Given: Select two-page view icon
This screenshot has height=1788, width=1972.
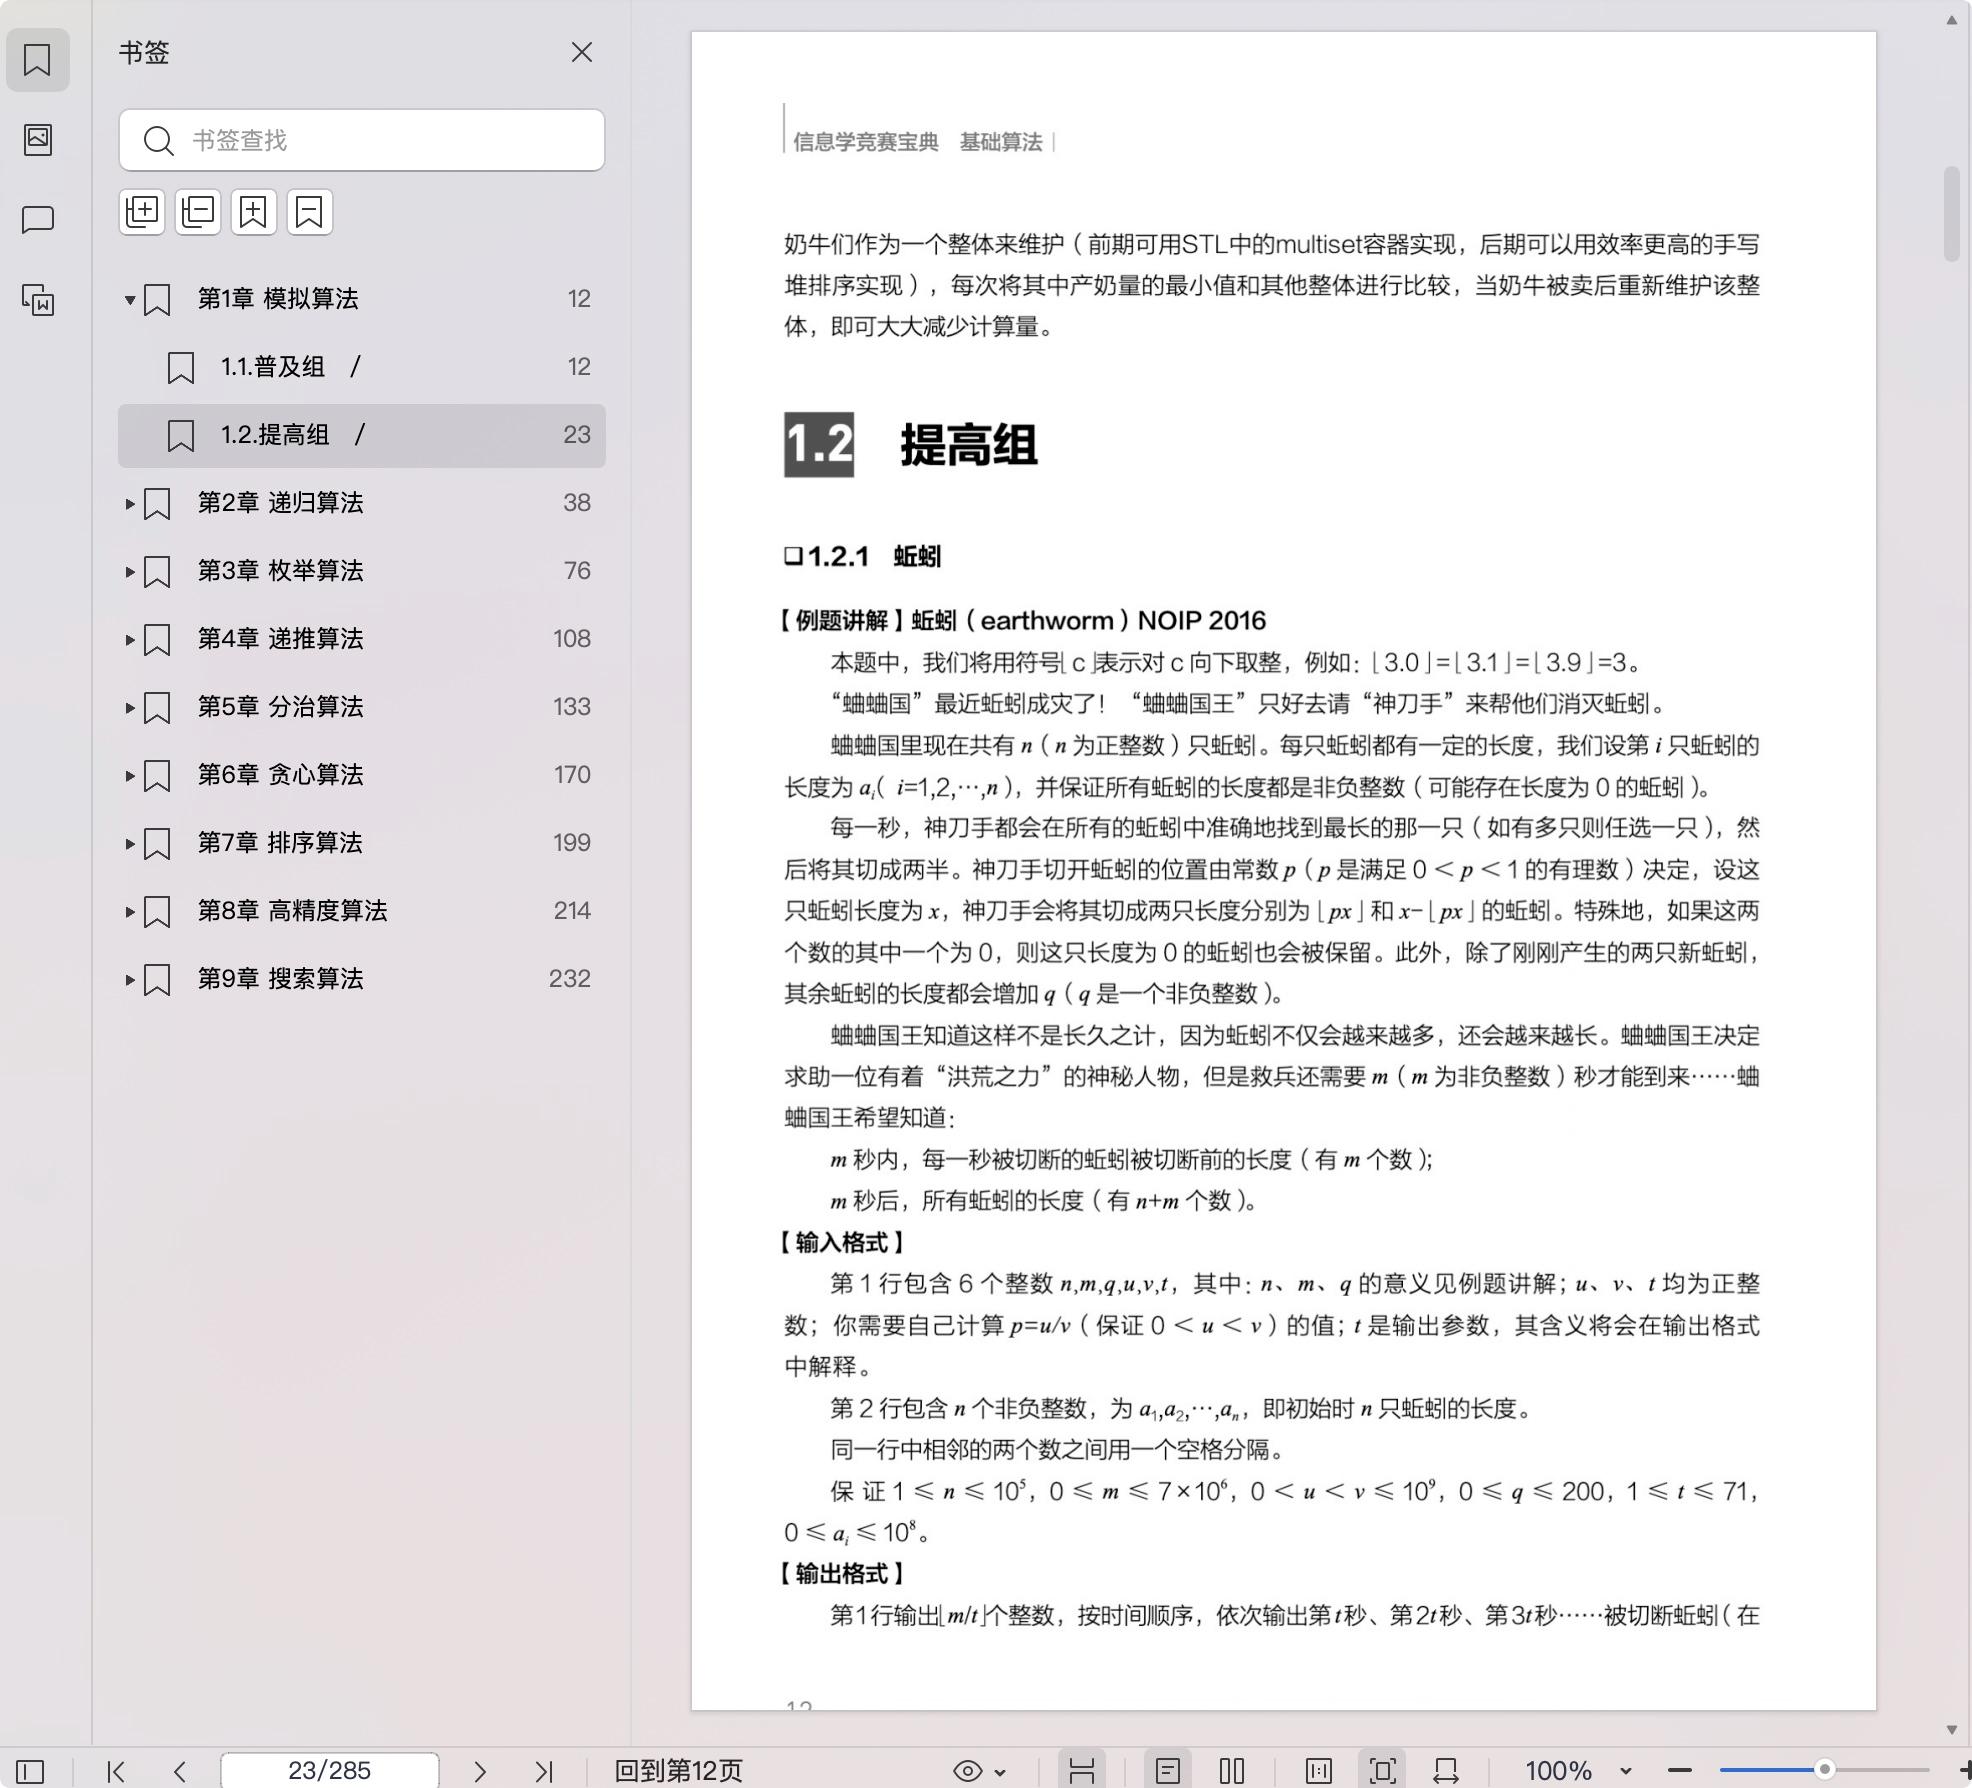Looking at the screenshot, I should [x=1232, y=1771].
